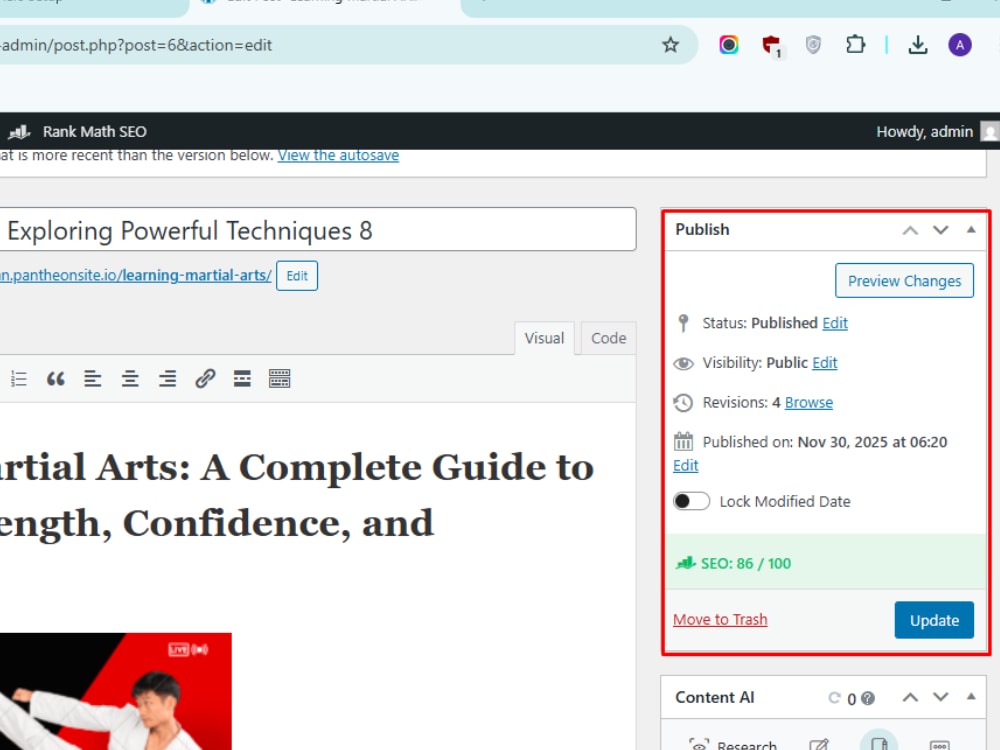1000x750 pixels.
Task: Move the post to Trash
Action: click(x=720, y=619)
